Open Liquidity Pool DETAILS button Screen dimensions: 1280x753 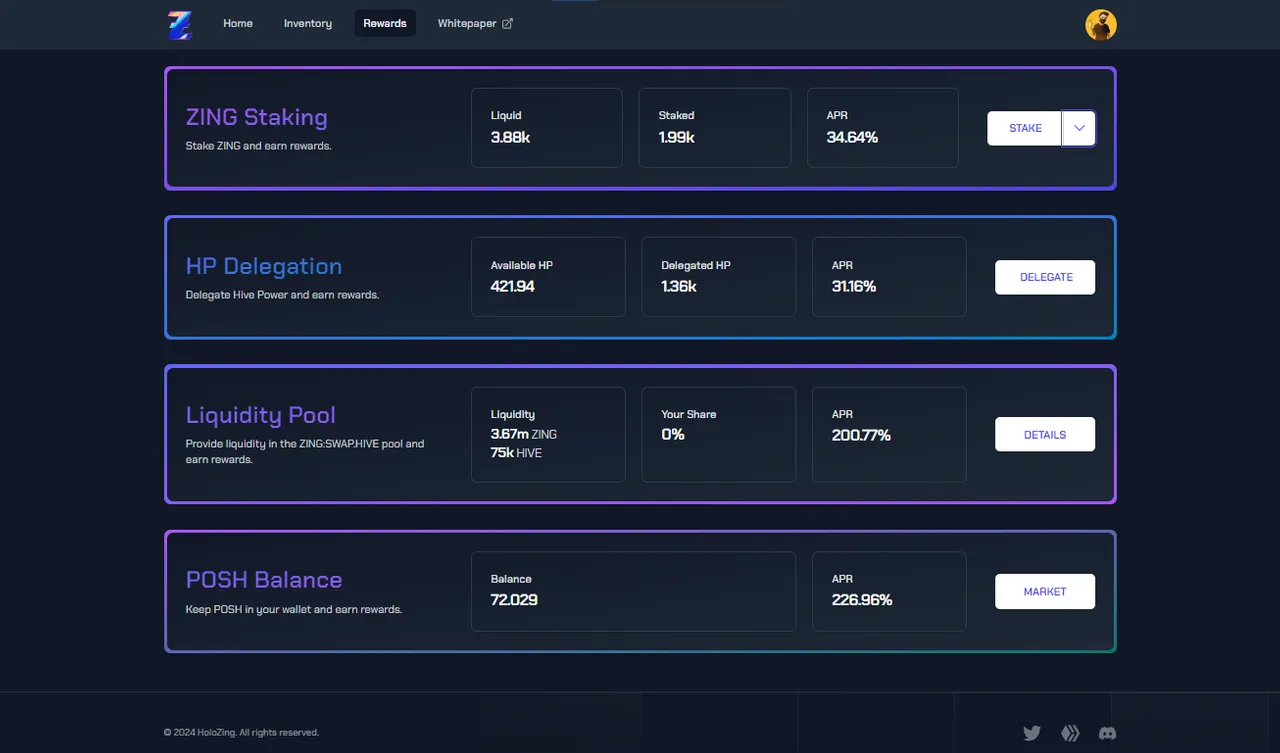point(1045,435)
